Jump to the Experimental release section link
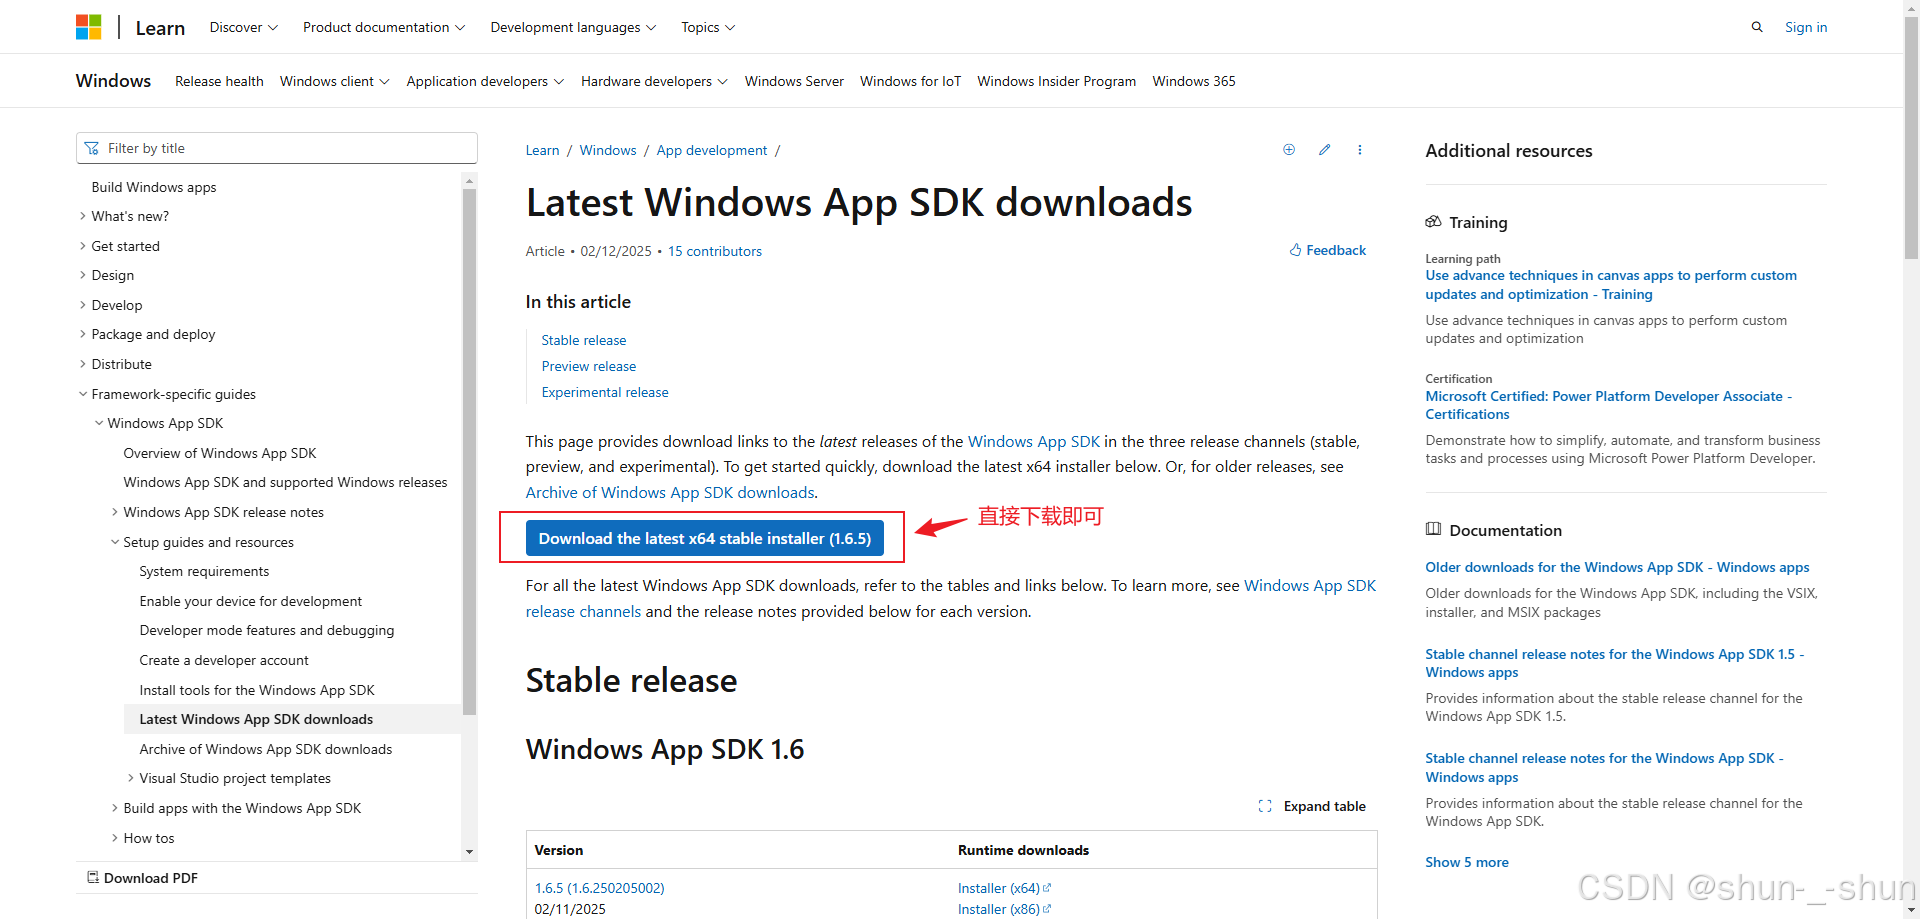Viewport: 1920px width, 919px height. 605,392
